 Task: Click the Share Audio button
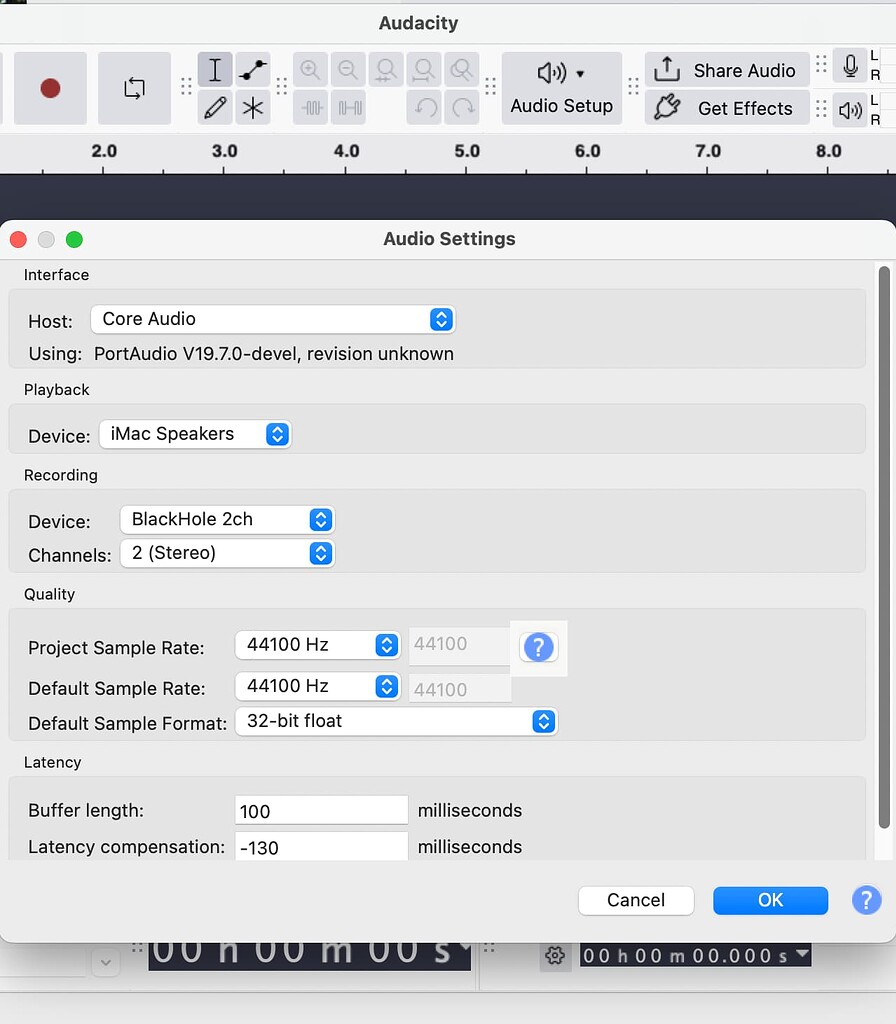pyautogui.click(x=727, y=70)
